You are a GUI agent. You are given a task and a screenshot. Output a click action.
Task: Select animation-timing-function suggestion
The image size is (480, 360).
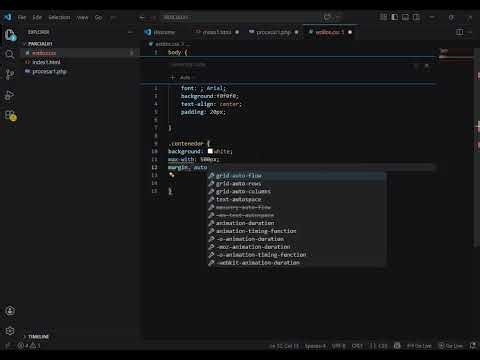click(297, 231)
